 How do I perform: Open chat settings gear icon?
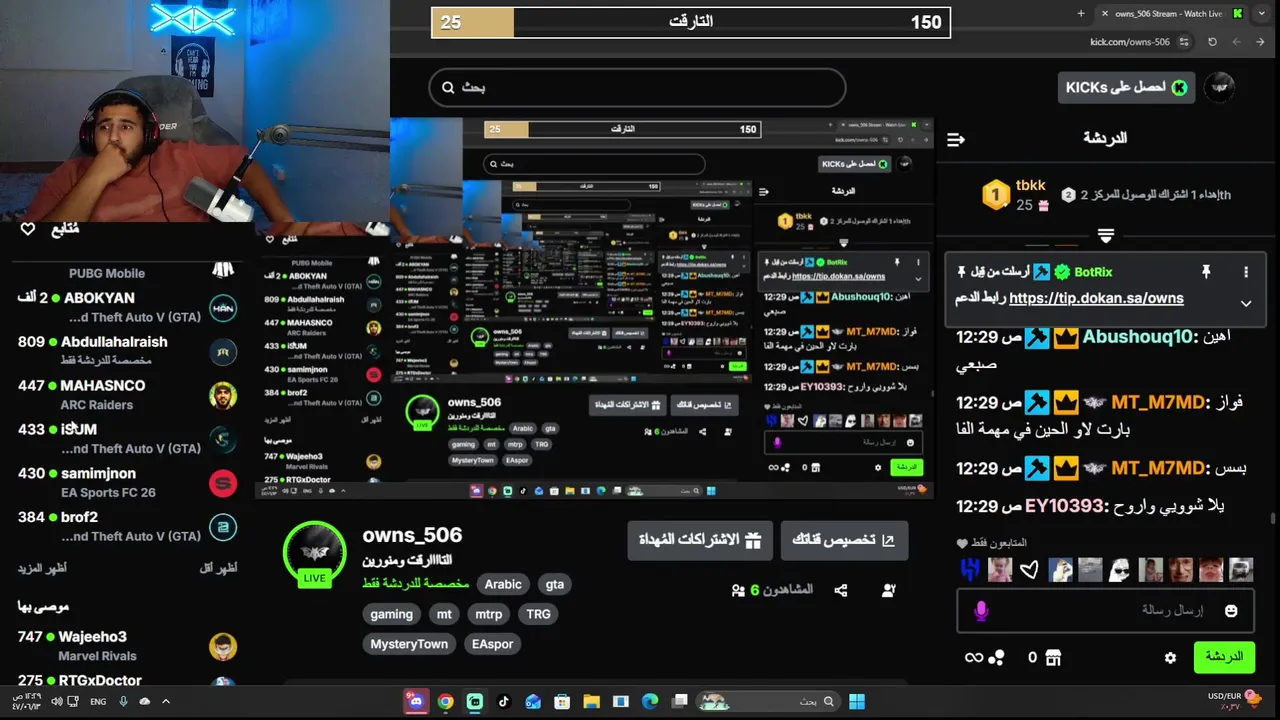[x=1170, y=658]
